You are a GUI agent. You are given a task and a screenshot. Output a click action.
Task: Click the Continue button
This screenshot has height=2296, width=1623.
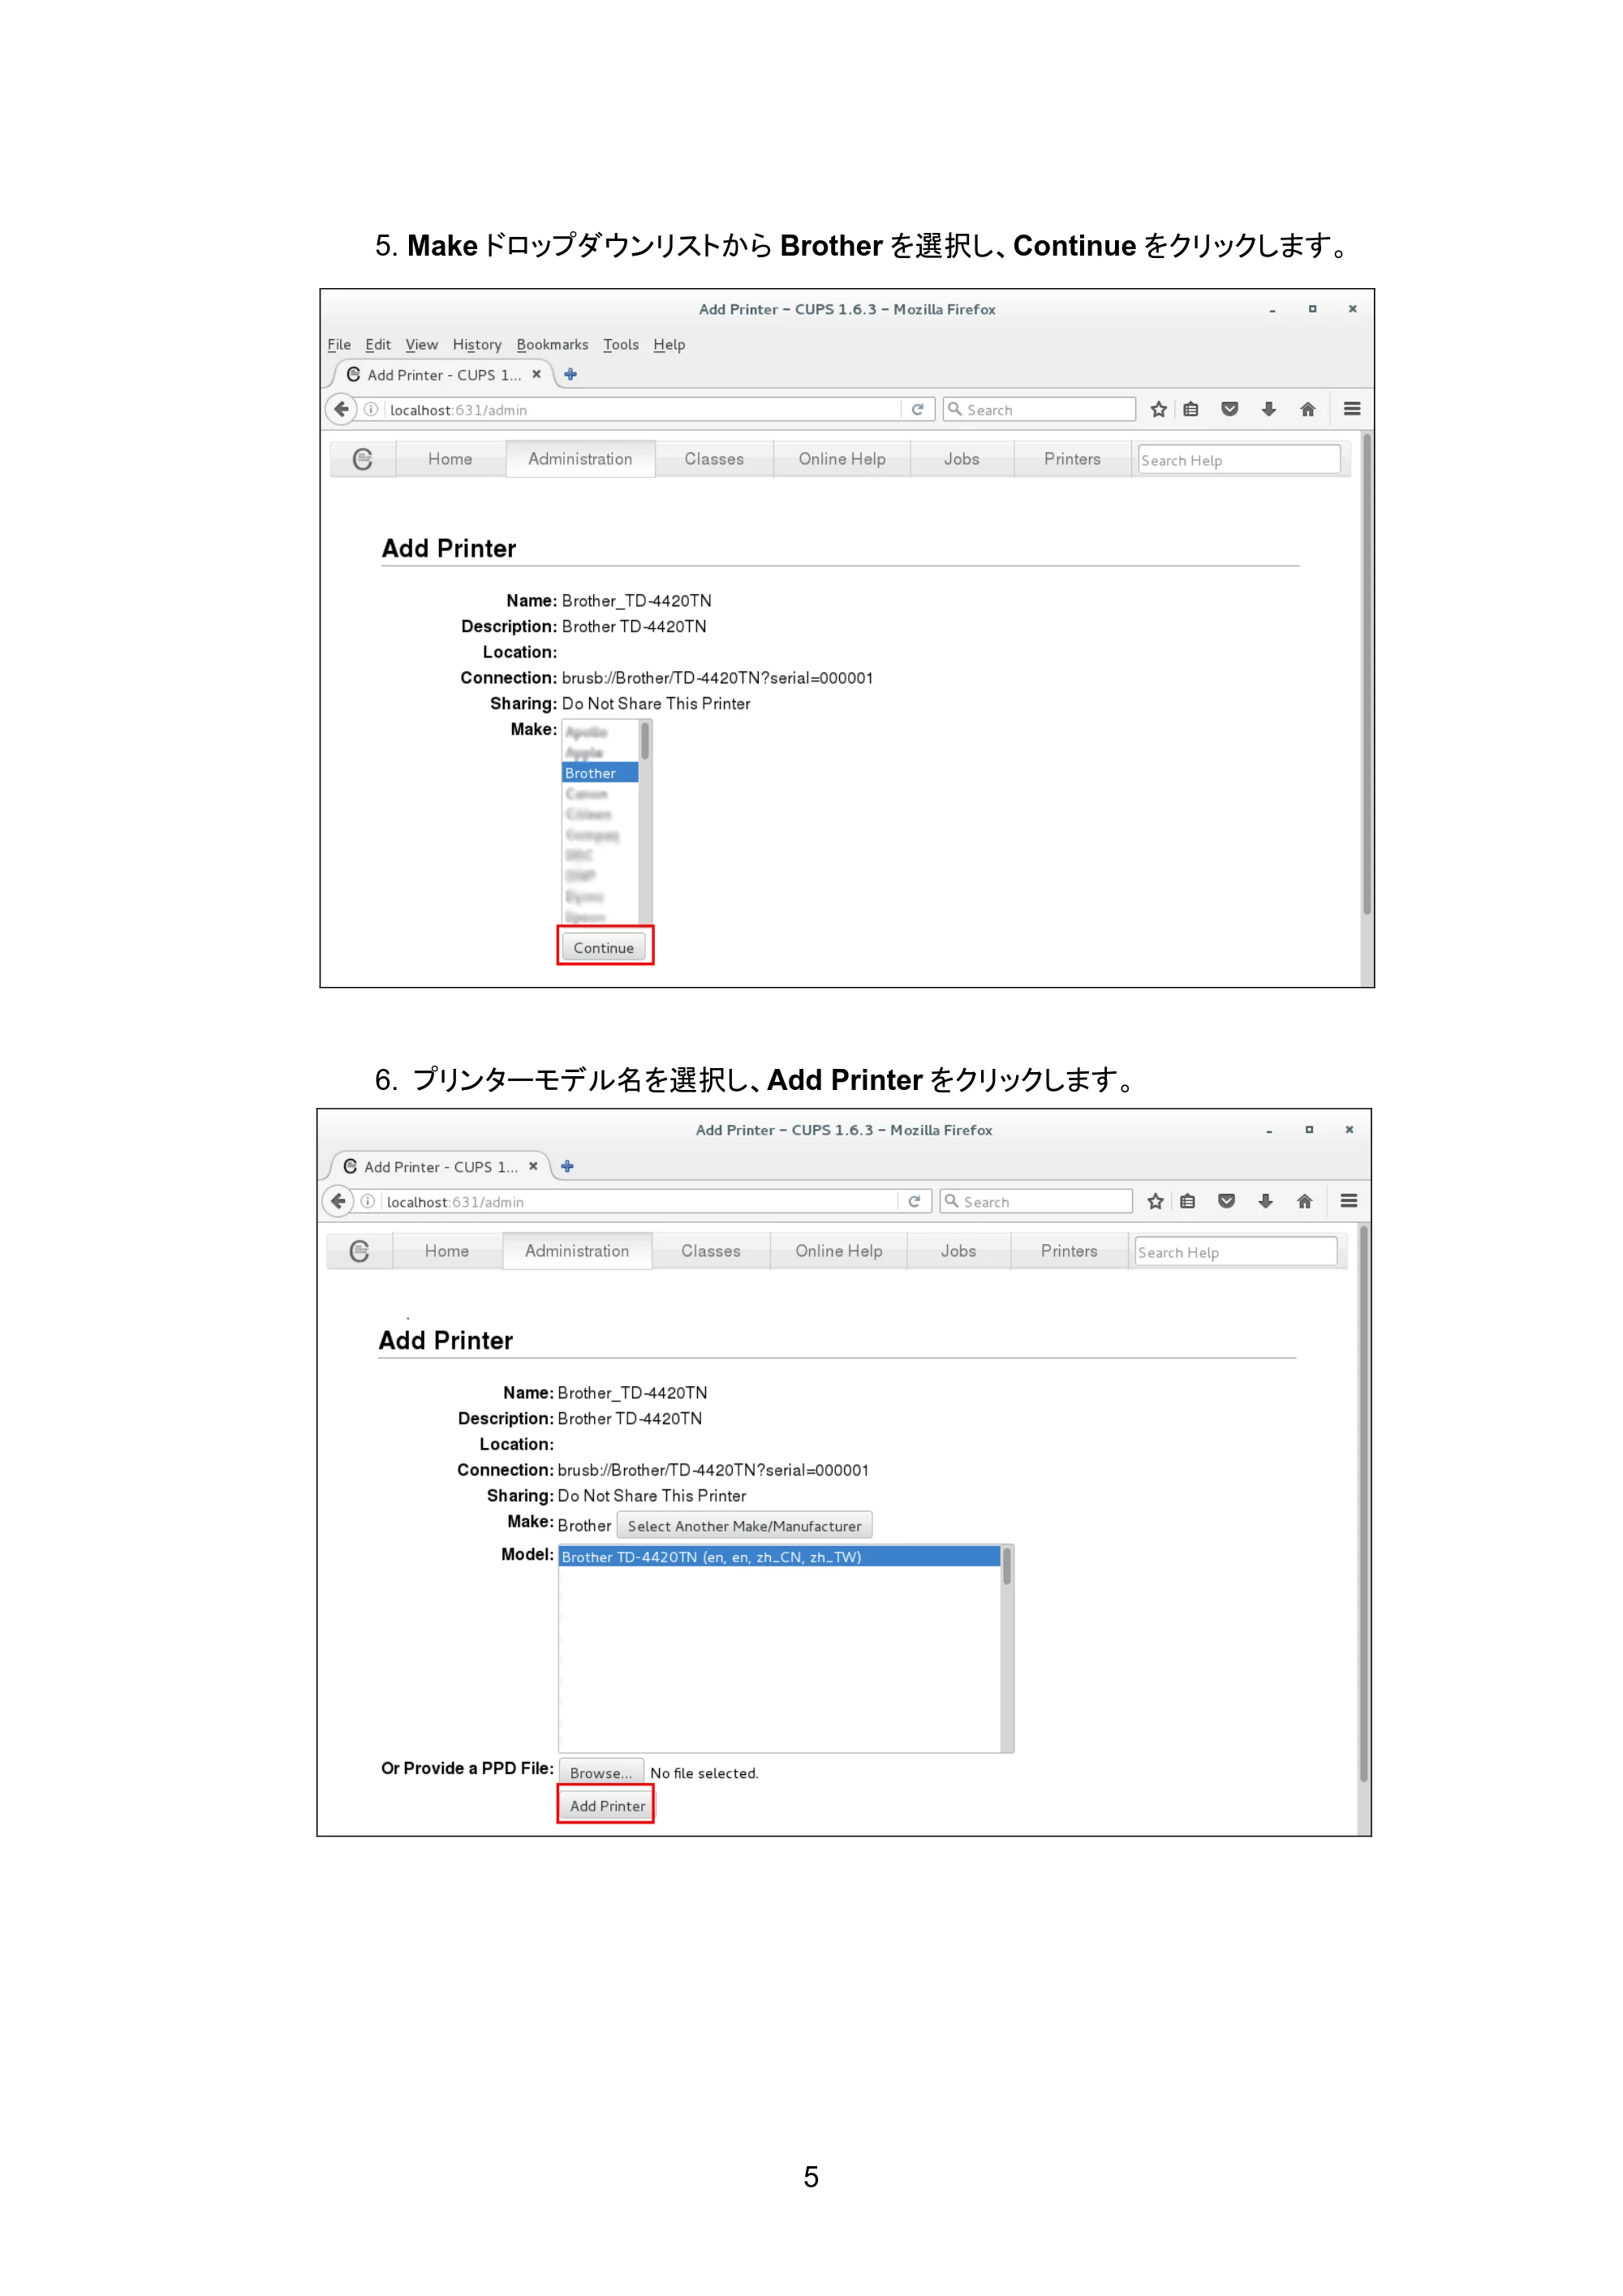click(604, 947)
